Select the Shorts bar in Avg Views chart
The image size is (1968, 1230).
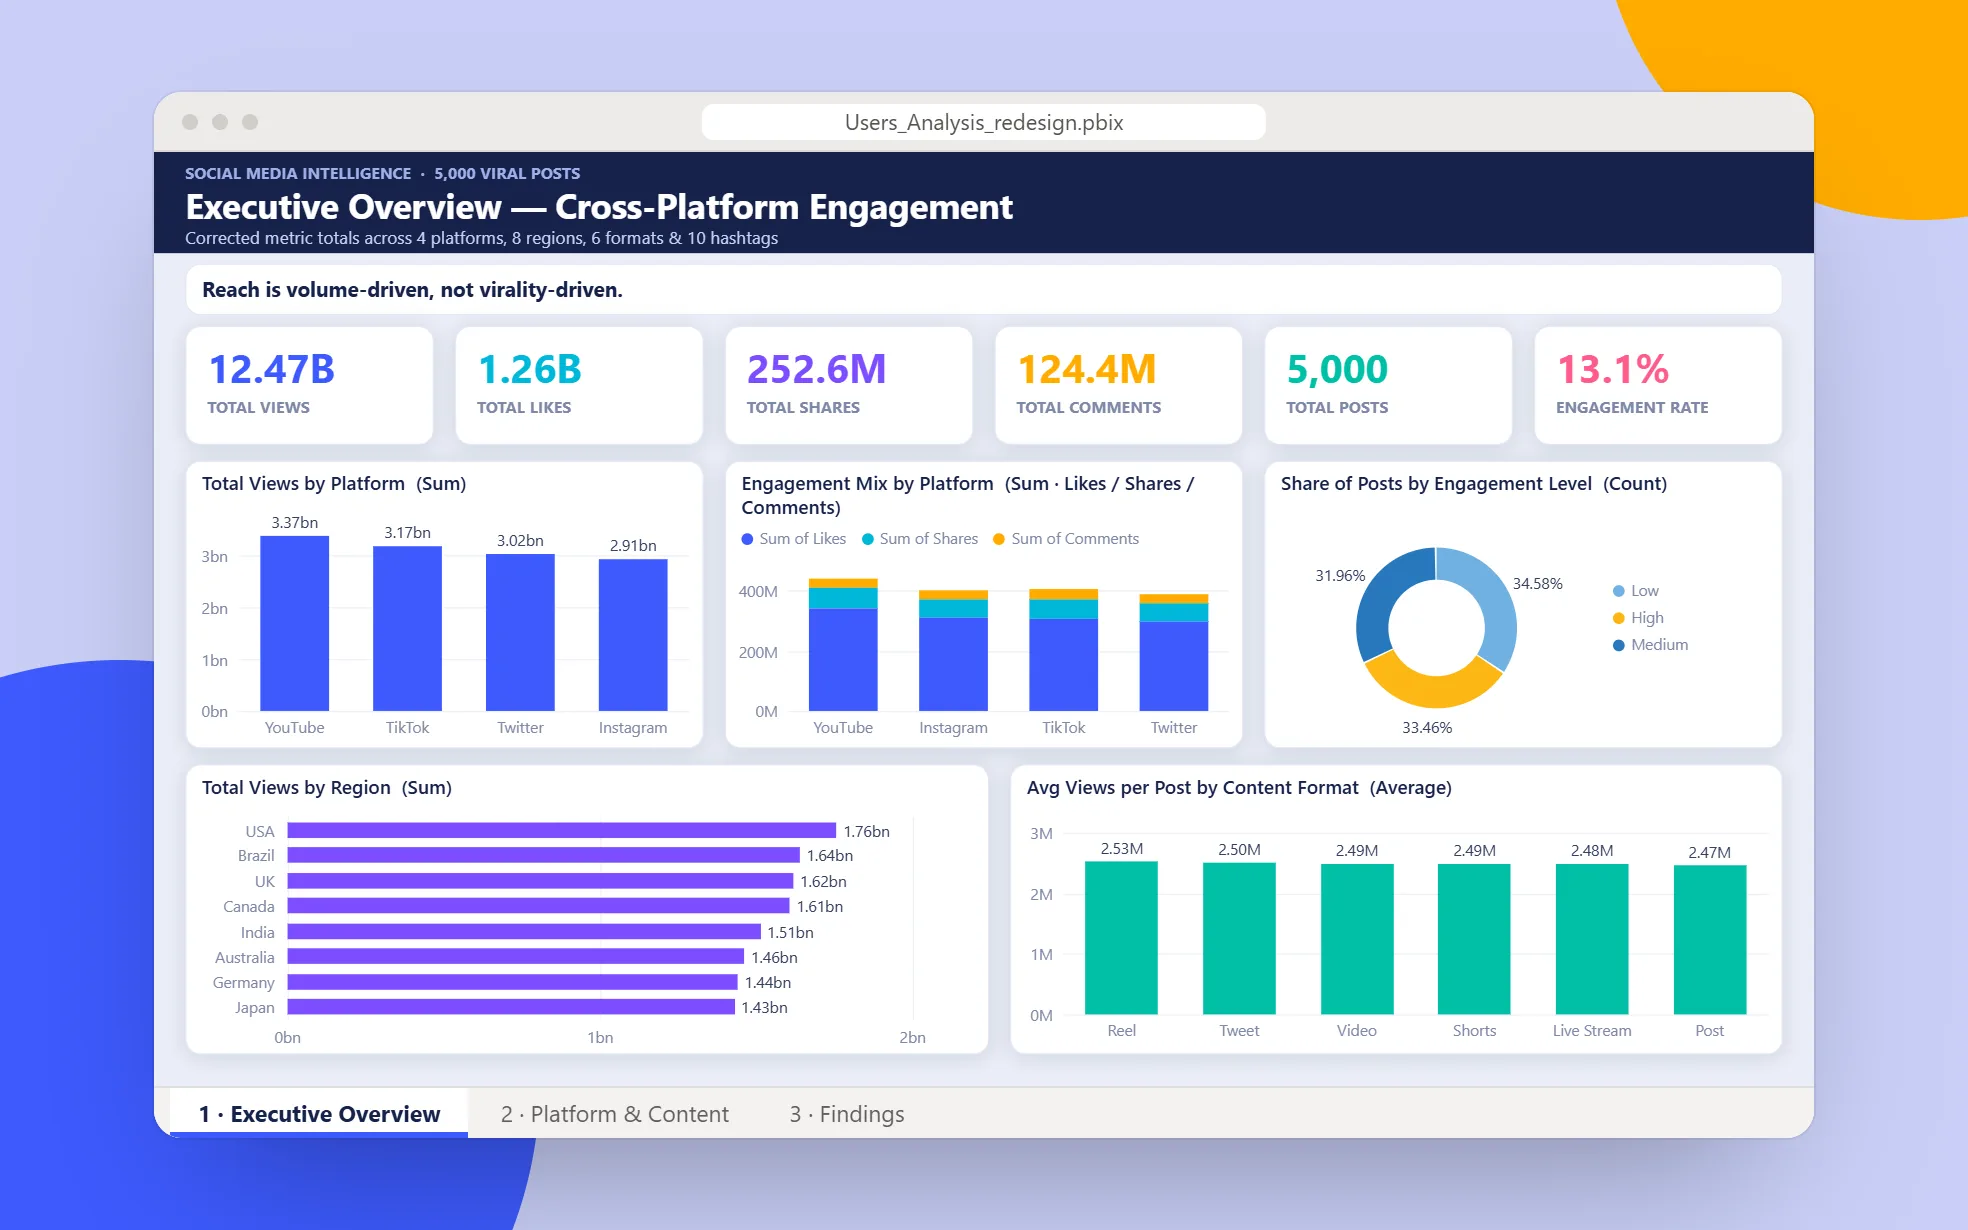[x=1474, y=939]
